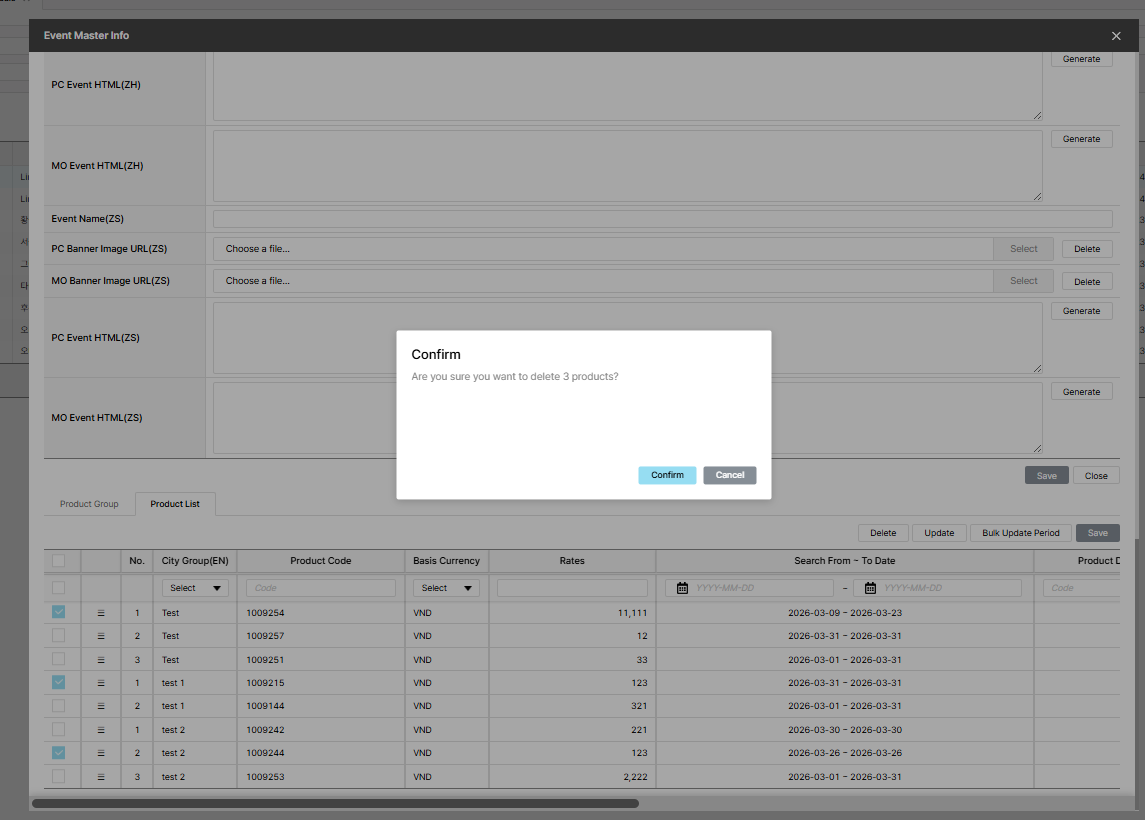This screenshot has width=1145, height=820.
Task: Cancel the delete confirmation dialog
Action: (x=729, y=475)
